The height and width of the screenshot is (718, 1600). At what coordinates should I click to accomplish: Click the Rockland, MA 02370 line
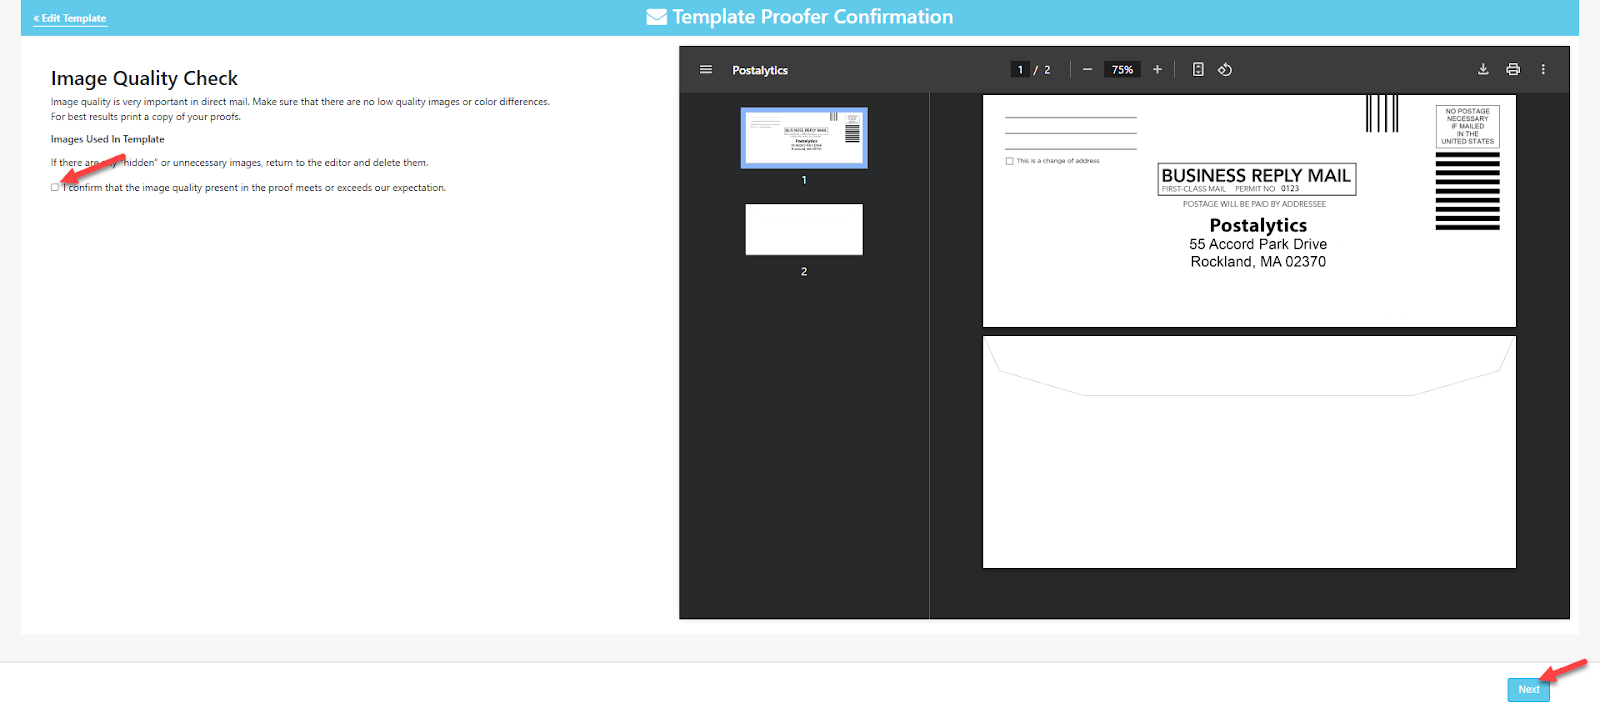pos(1258,262)
